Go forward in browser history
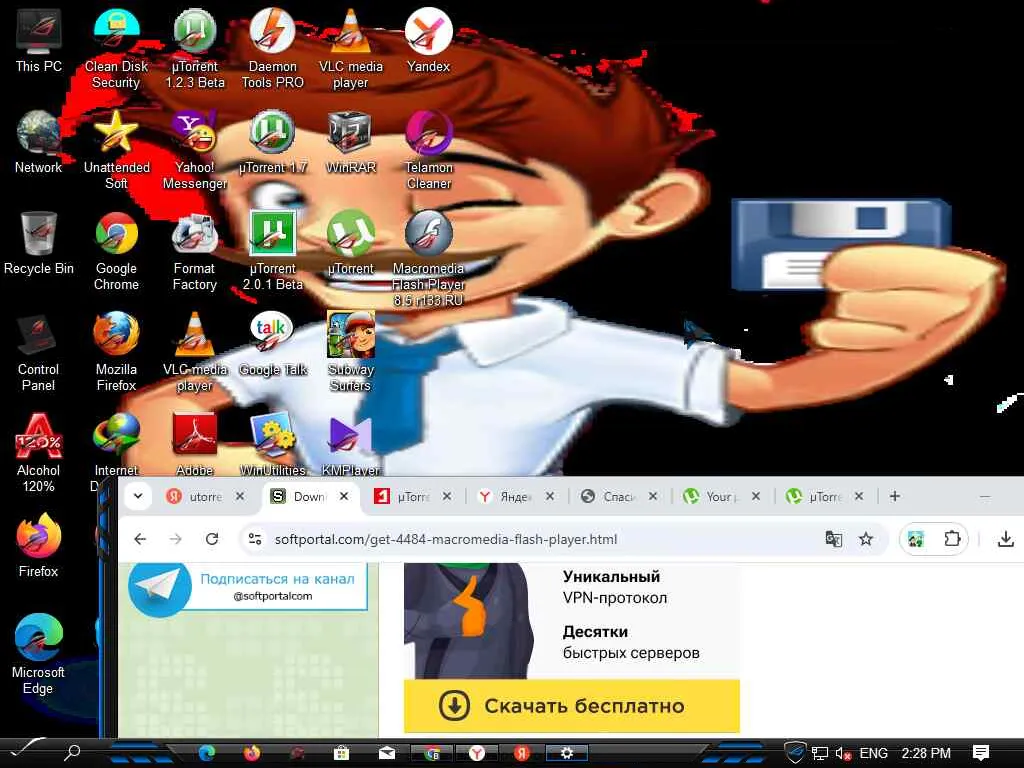 [176, 539]
